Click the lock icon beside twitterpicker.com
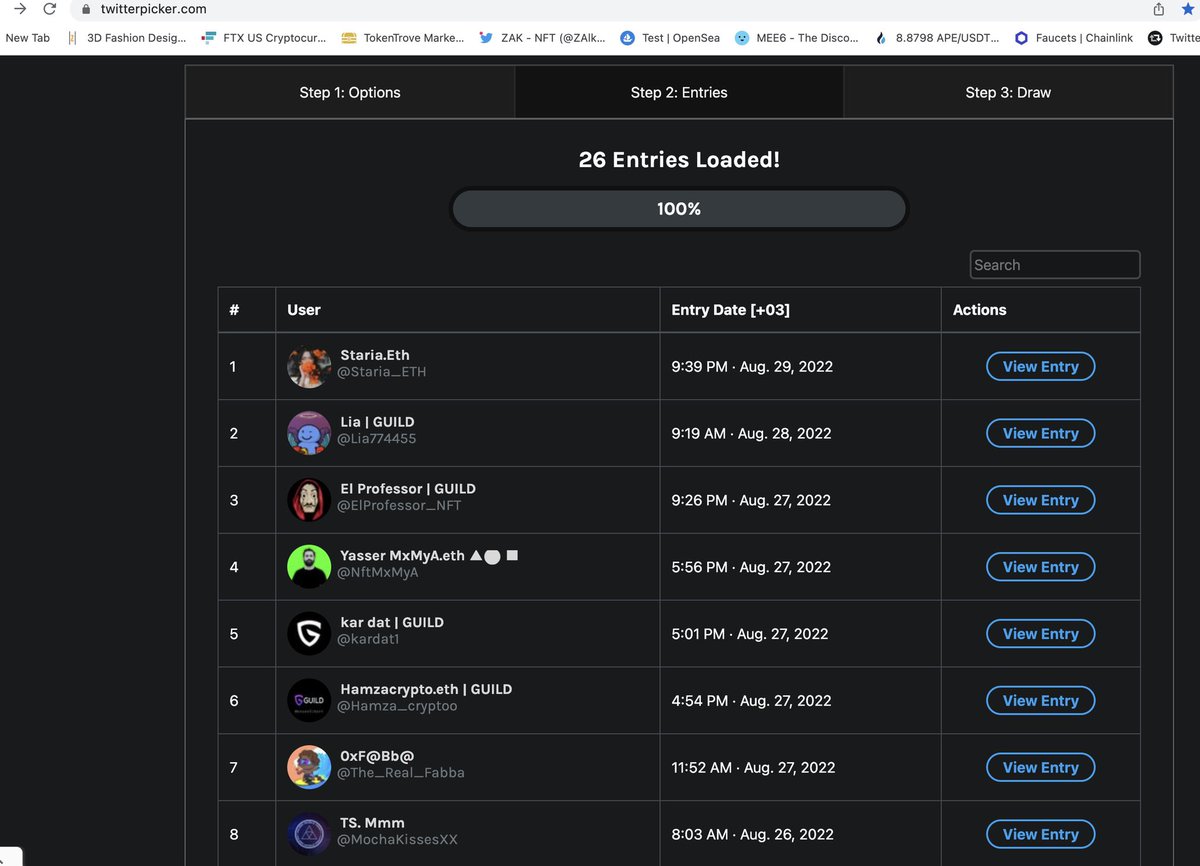This screenshot has height=866, width=1200. coord(86,9)
